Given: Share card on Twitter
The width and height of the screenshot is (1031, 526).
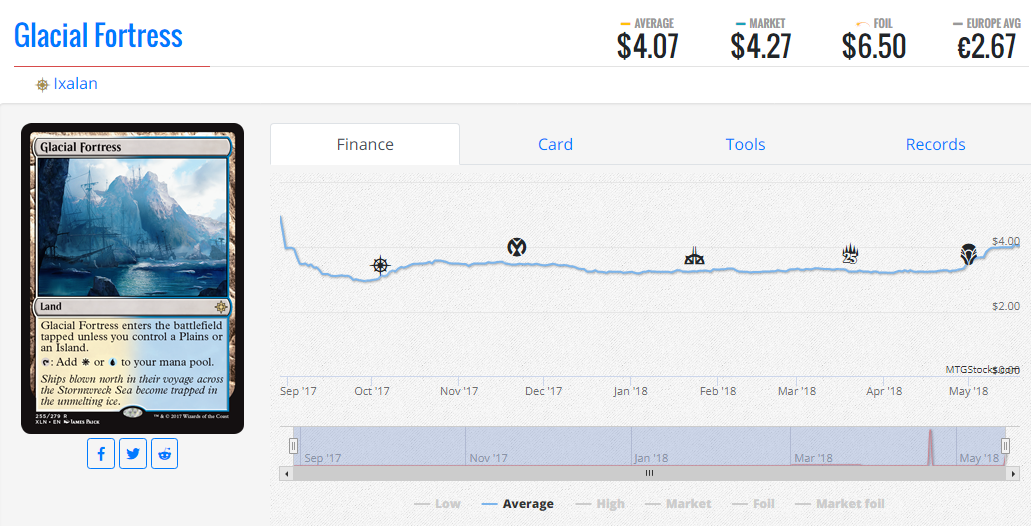Looking at the screenshot, I should click(133, 454).
